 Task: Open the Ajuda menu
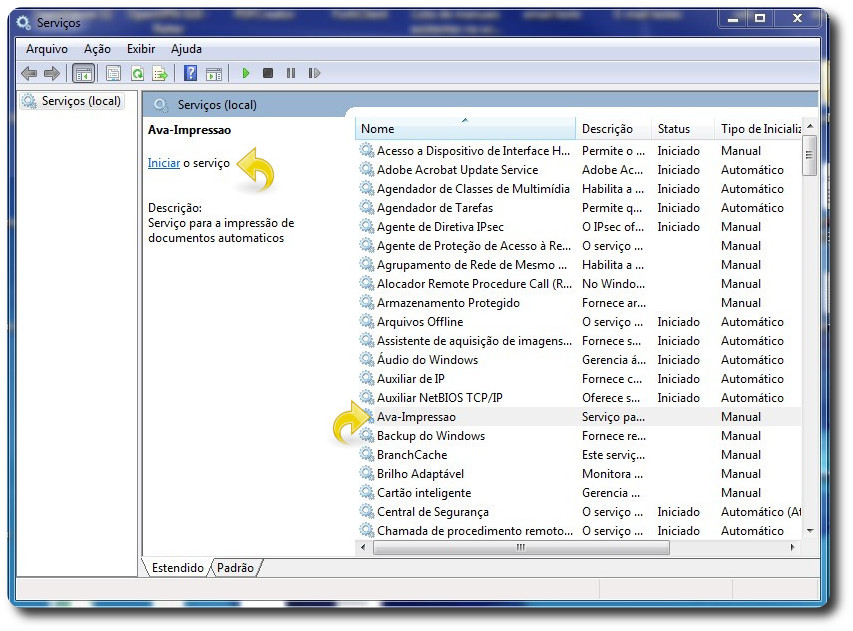(187, 49)
